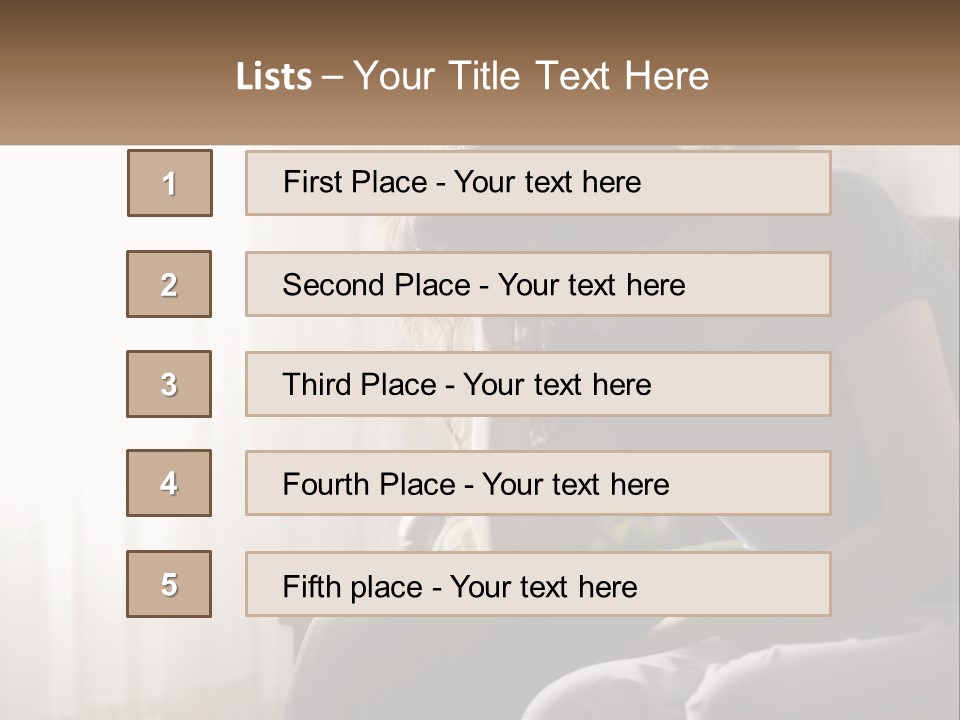Click "Your text here" in the First Place bar
The height and width of the screenshot is (720, 960).
(547, 182)
